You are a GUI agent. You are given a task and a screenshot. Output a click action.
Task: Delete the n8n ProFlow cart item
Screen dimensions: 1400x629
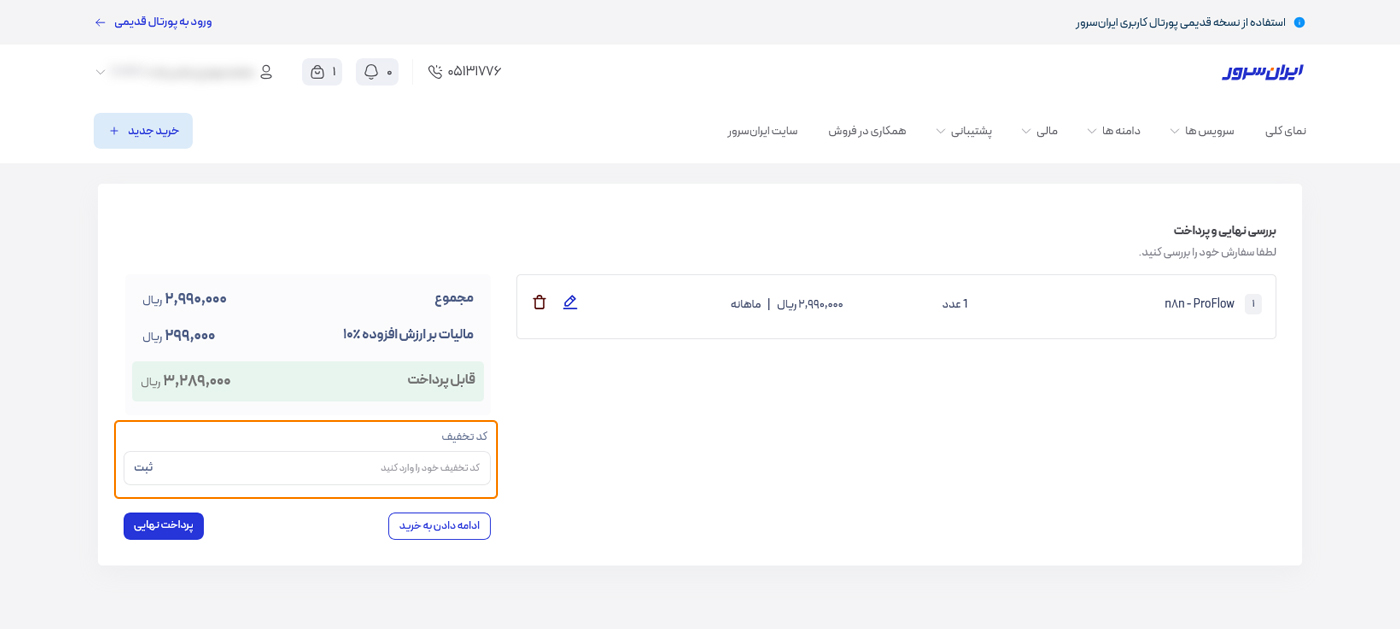click(539, 302)
